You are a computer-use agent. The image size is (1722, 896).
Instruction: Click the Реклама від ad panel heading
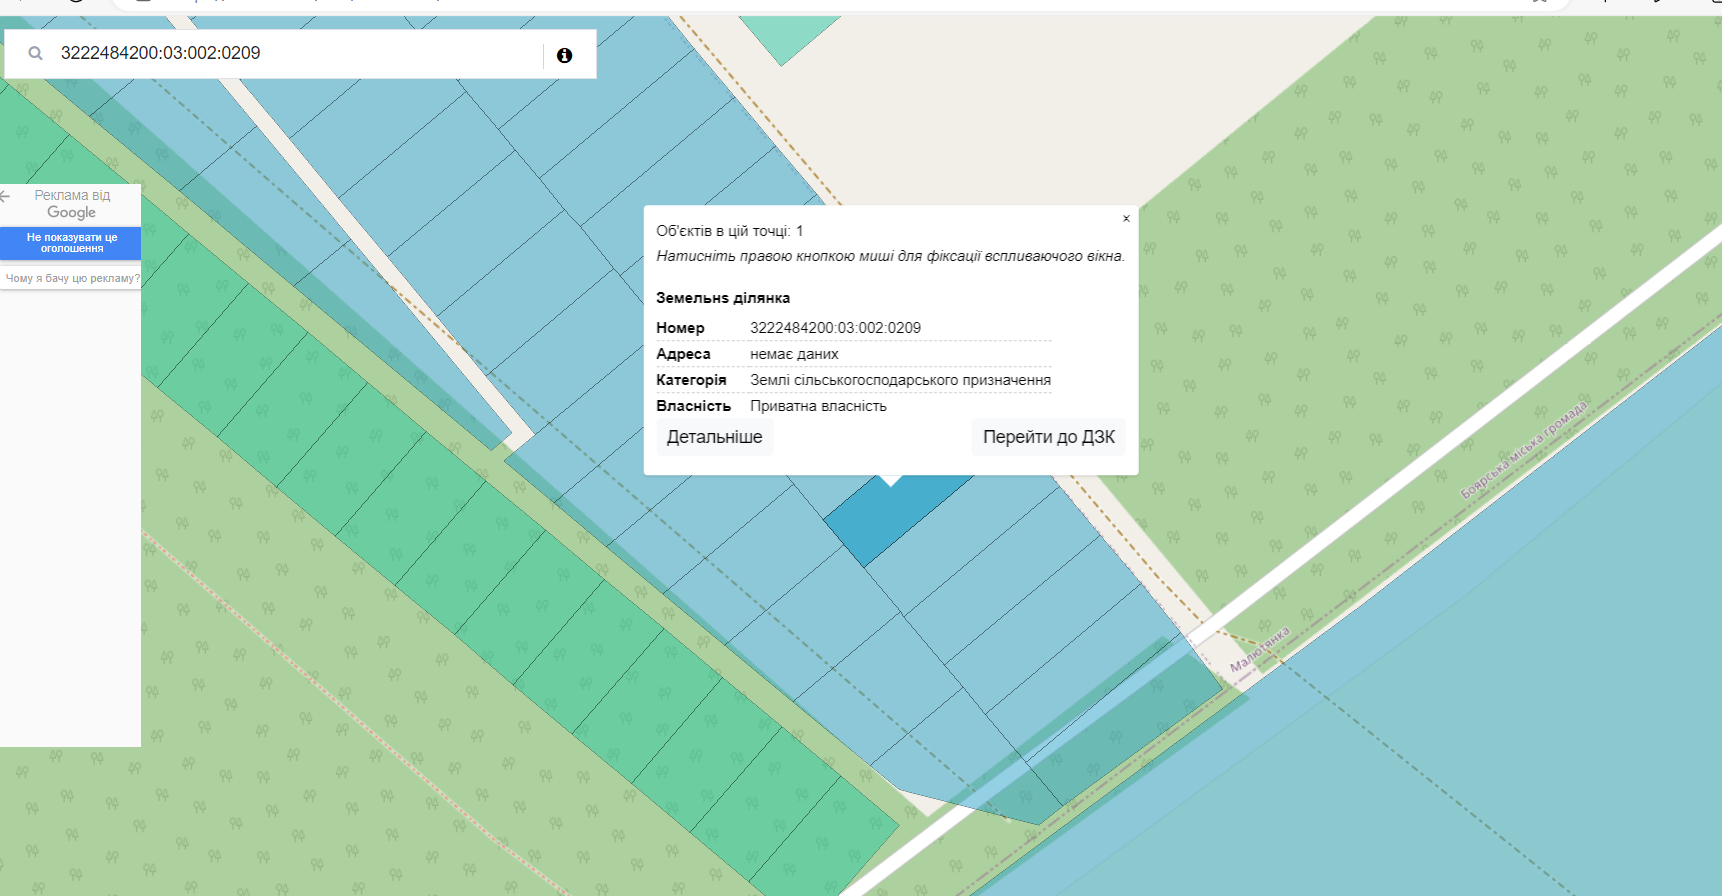(x=72, y=195)
